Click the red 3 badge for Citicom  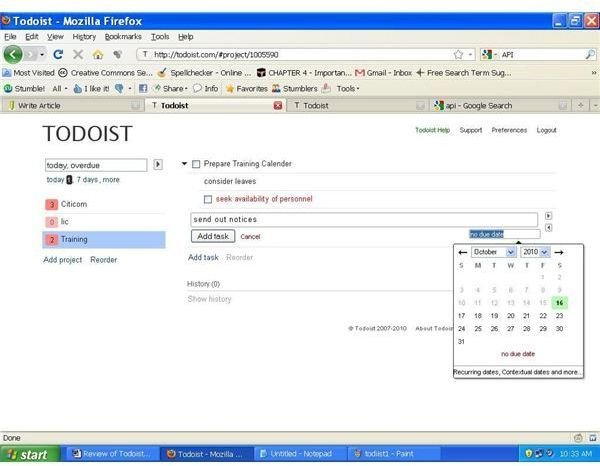tap(51, 204)
